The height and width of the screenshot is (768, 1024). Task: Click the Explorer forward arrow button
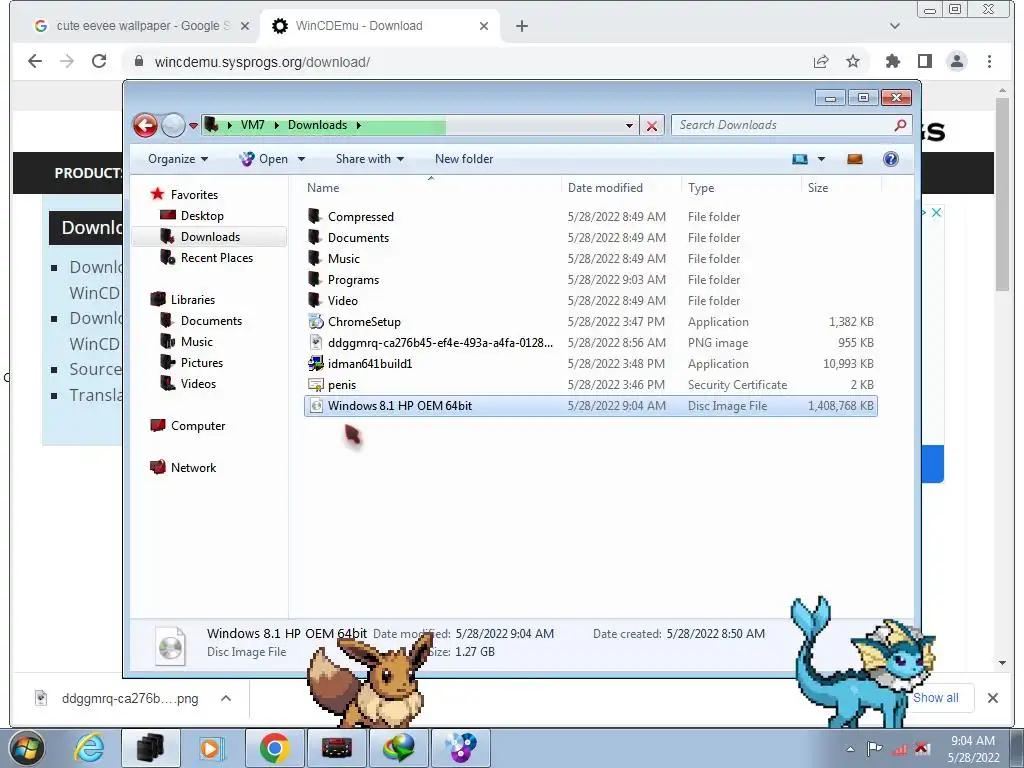173,125
